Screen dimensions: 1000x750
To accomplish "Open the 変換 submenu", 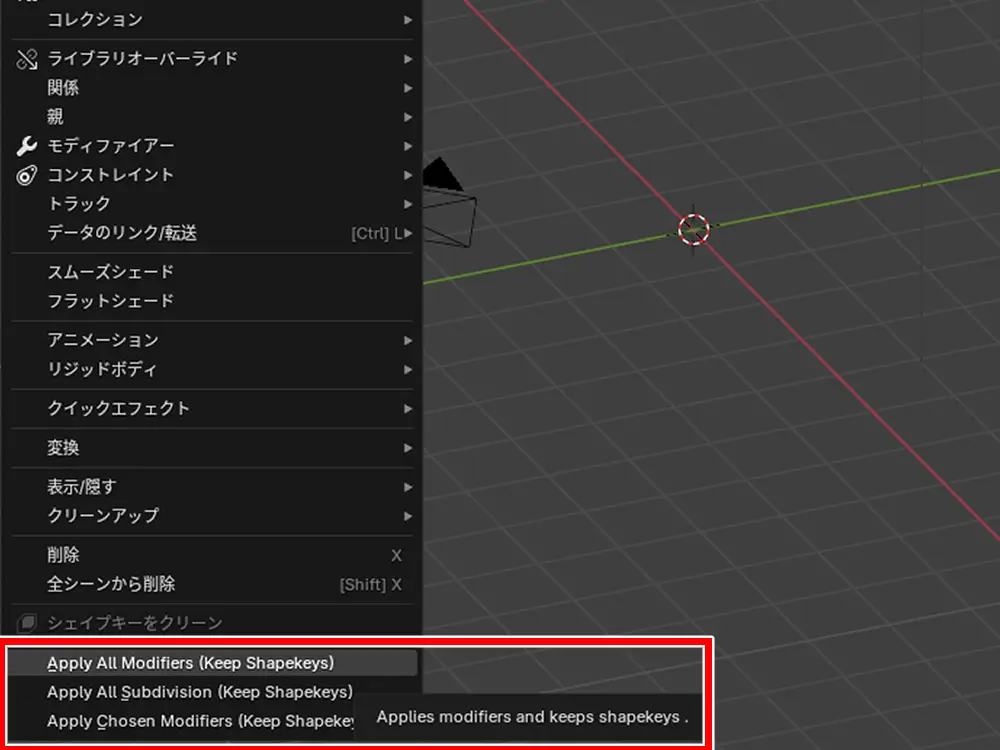I will tap(64, 448).
